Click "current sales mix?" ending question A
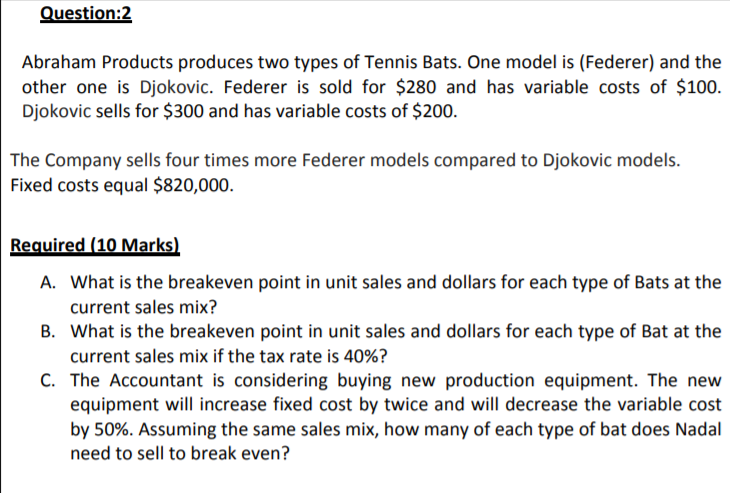This screenshot has width=730, height=493. tap(146, 306)
